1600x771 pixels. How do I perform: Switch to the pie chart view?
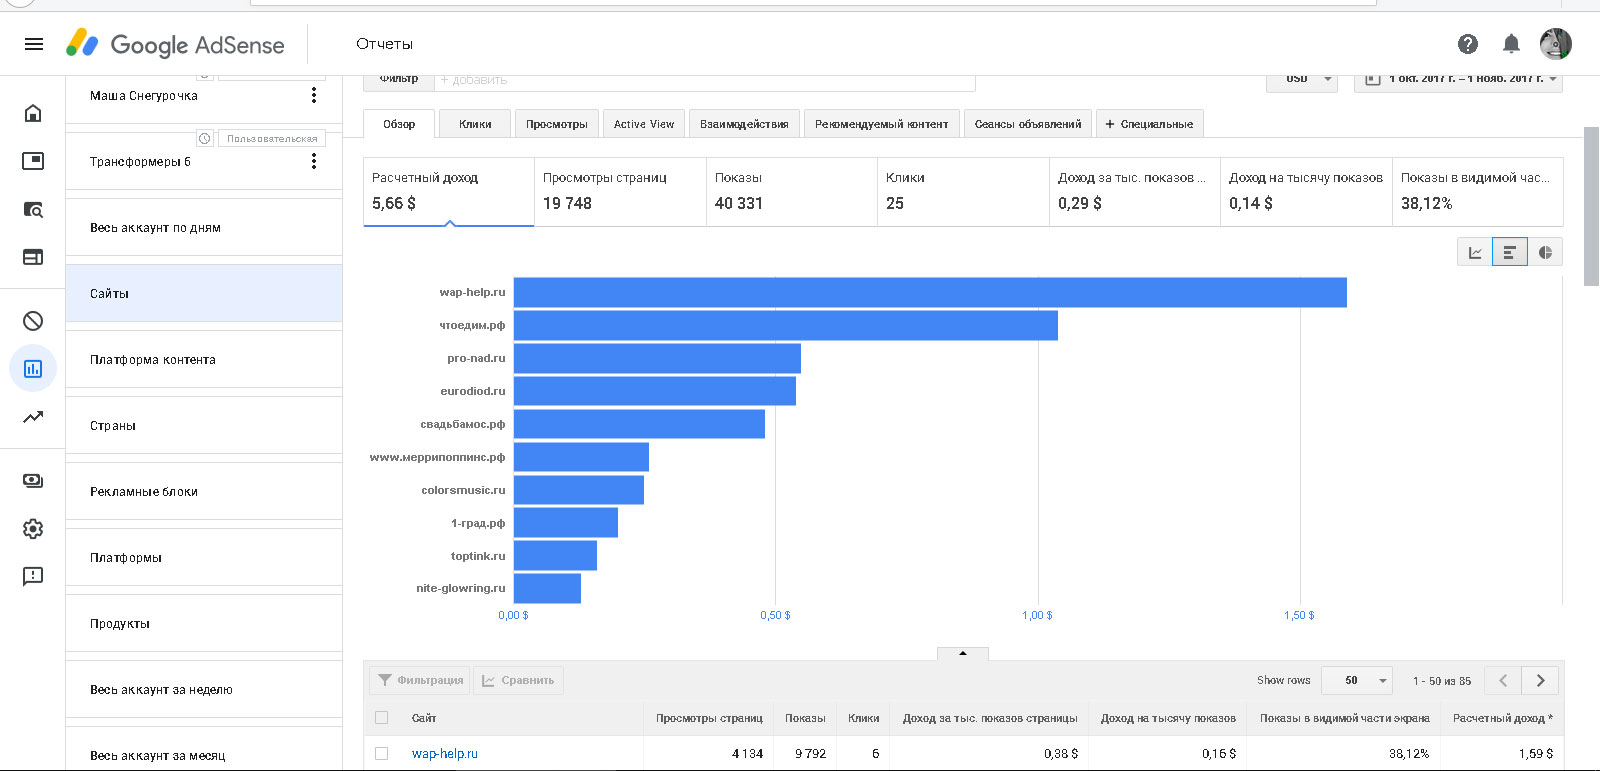(1545, 252)
